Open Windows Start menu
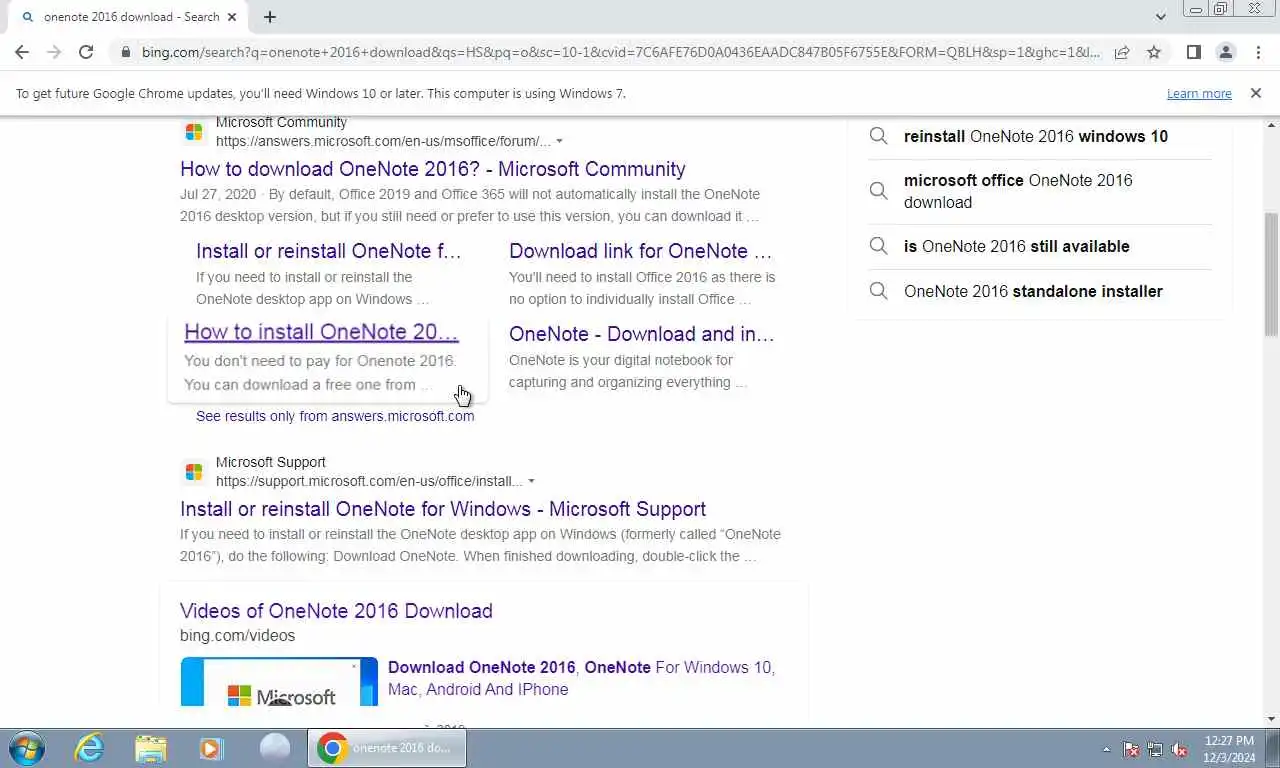This screenshot has height=768, width=1280. pos(26,748)
